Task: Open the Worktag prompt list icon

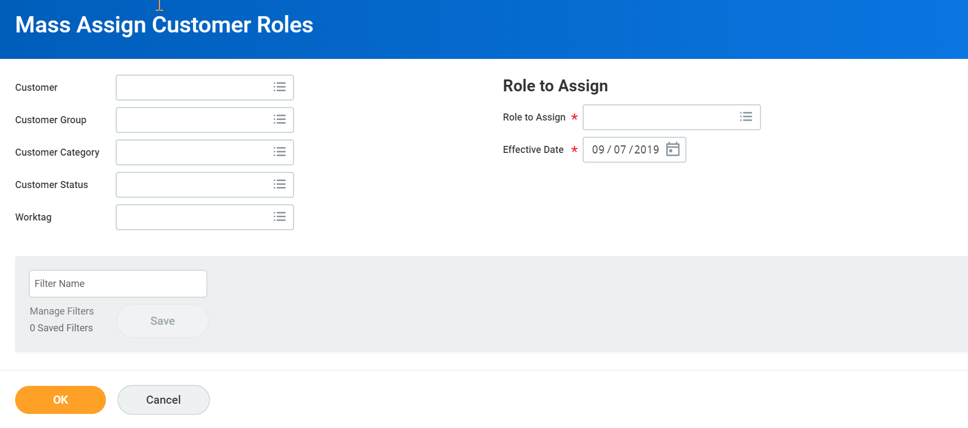Action: (280, 217)
